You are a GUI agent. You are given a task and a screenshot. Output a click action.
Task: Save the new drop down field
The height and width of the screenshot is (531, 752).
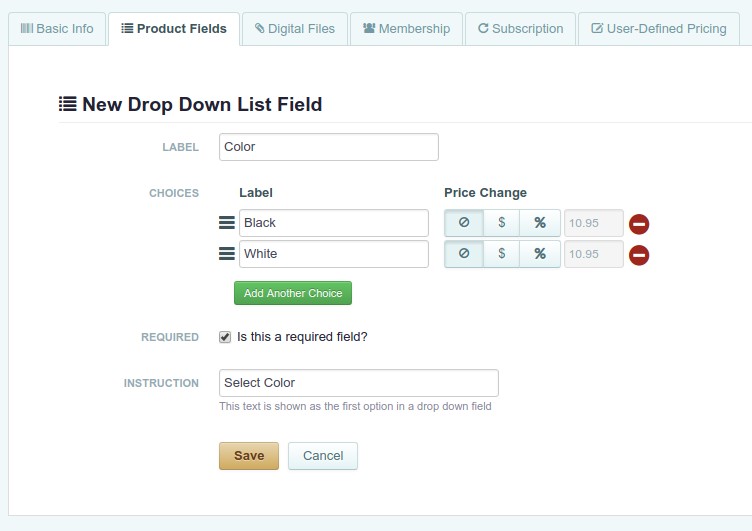[249, 456]
